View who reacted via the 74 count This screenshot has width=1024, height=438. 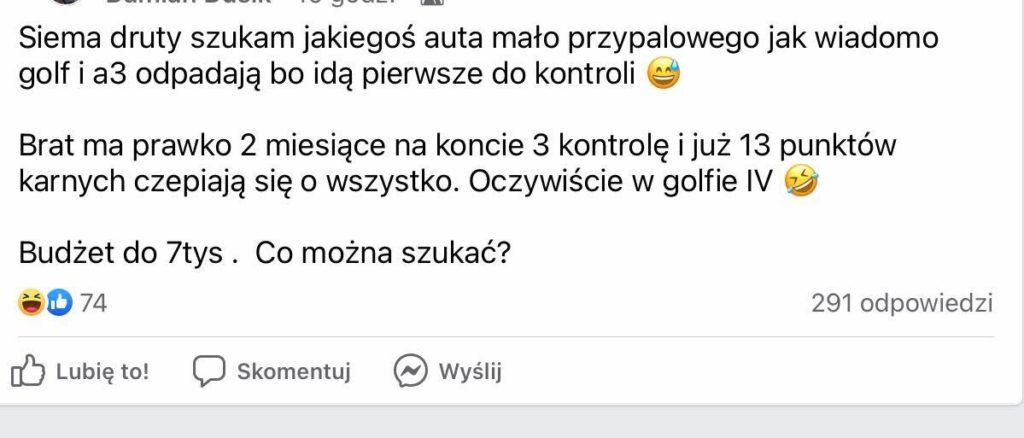click(93, 304)
